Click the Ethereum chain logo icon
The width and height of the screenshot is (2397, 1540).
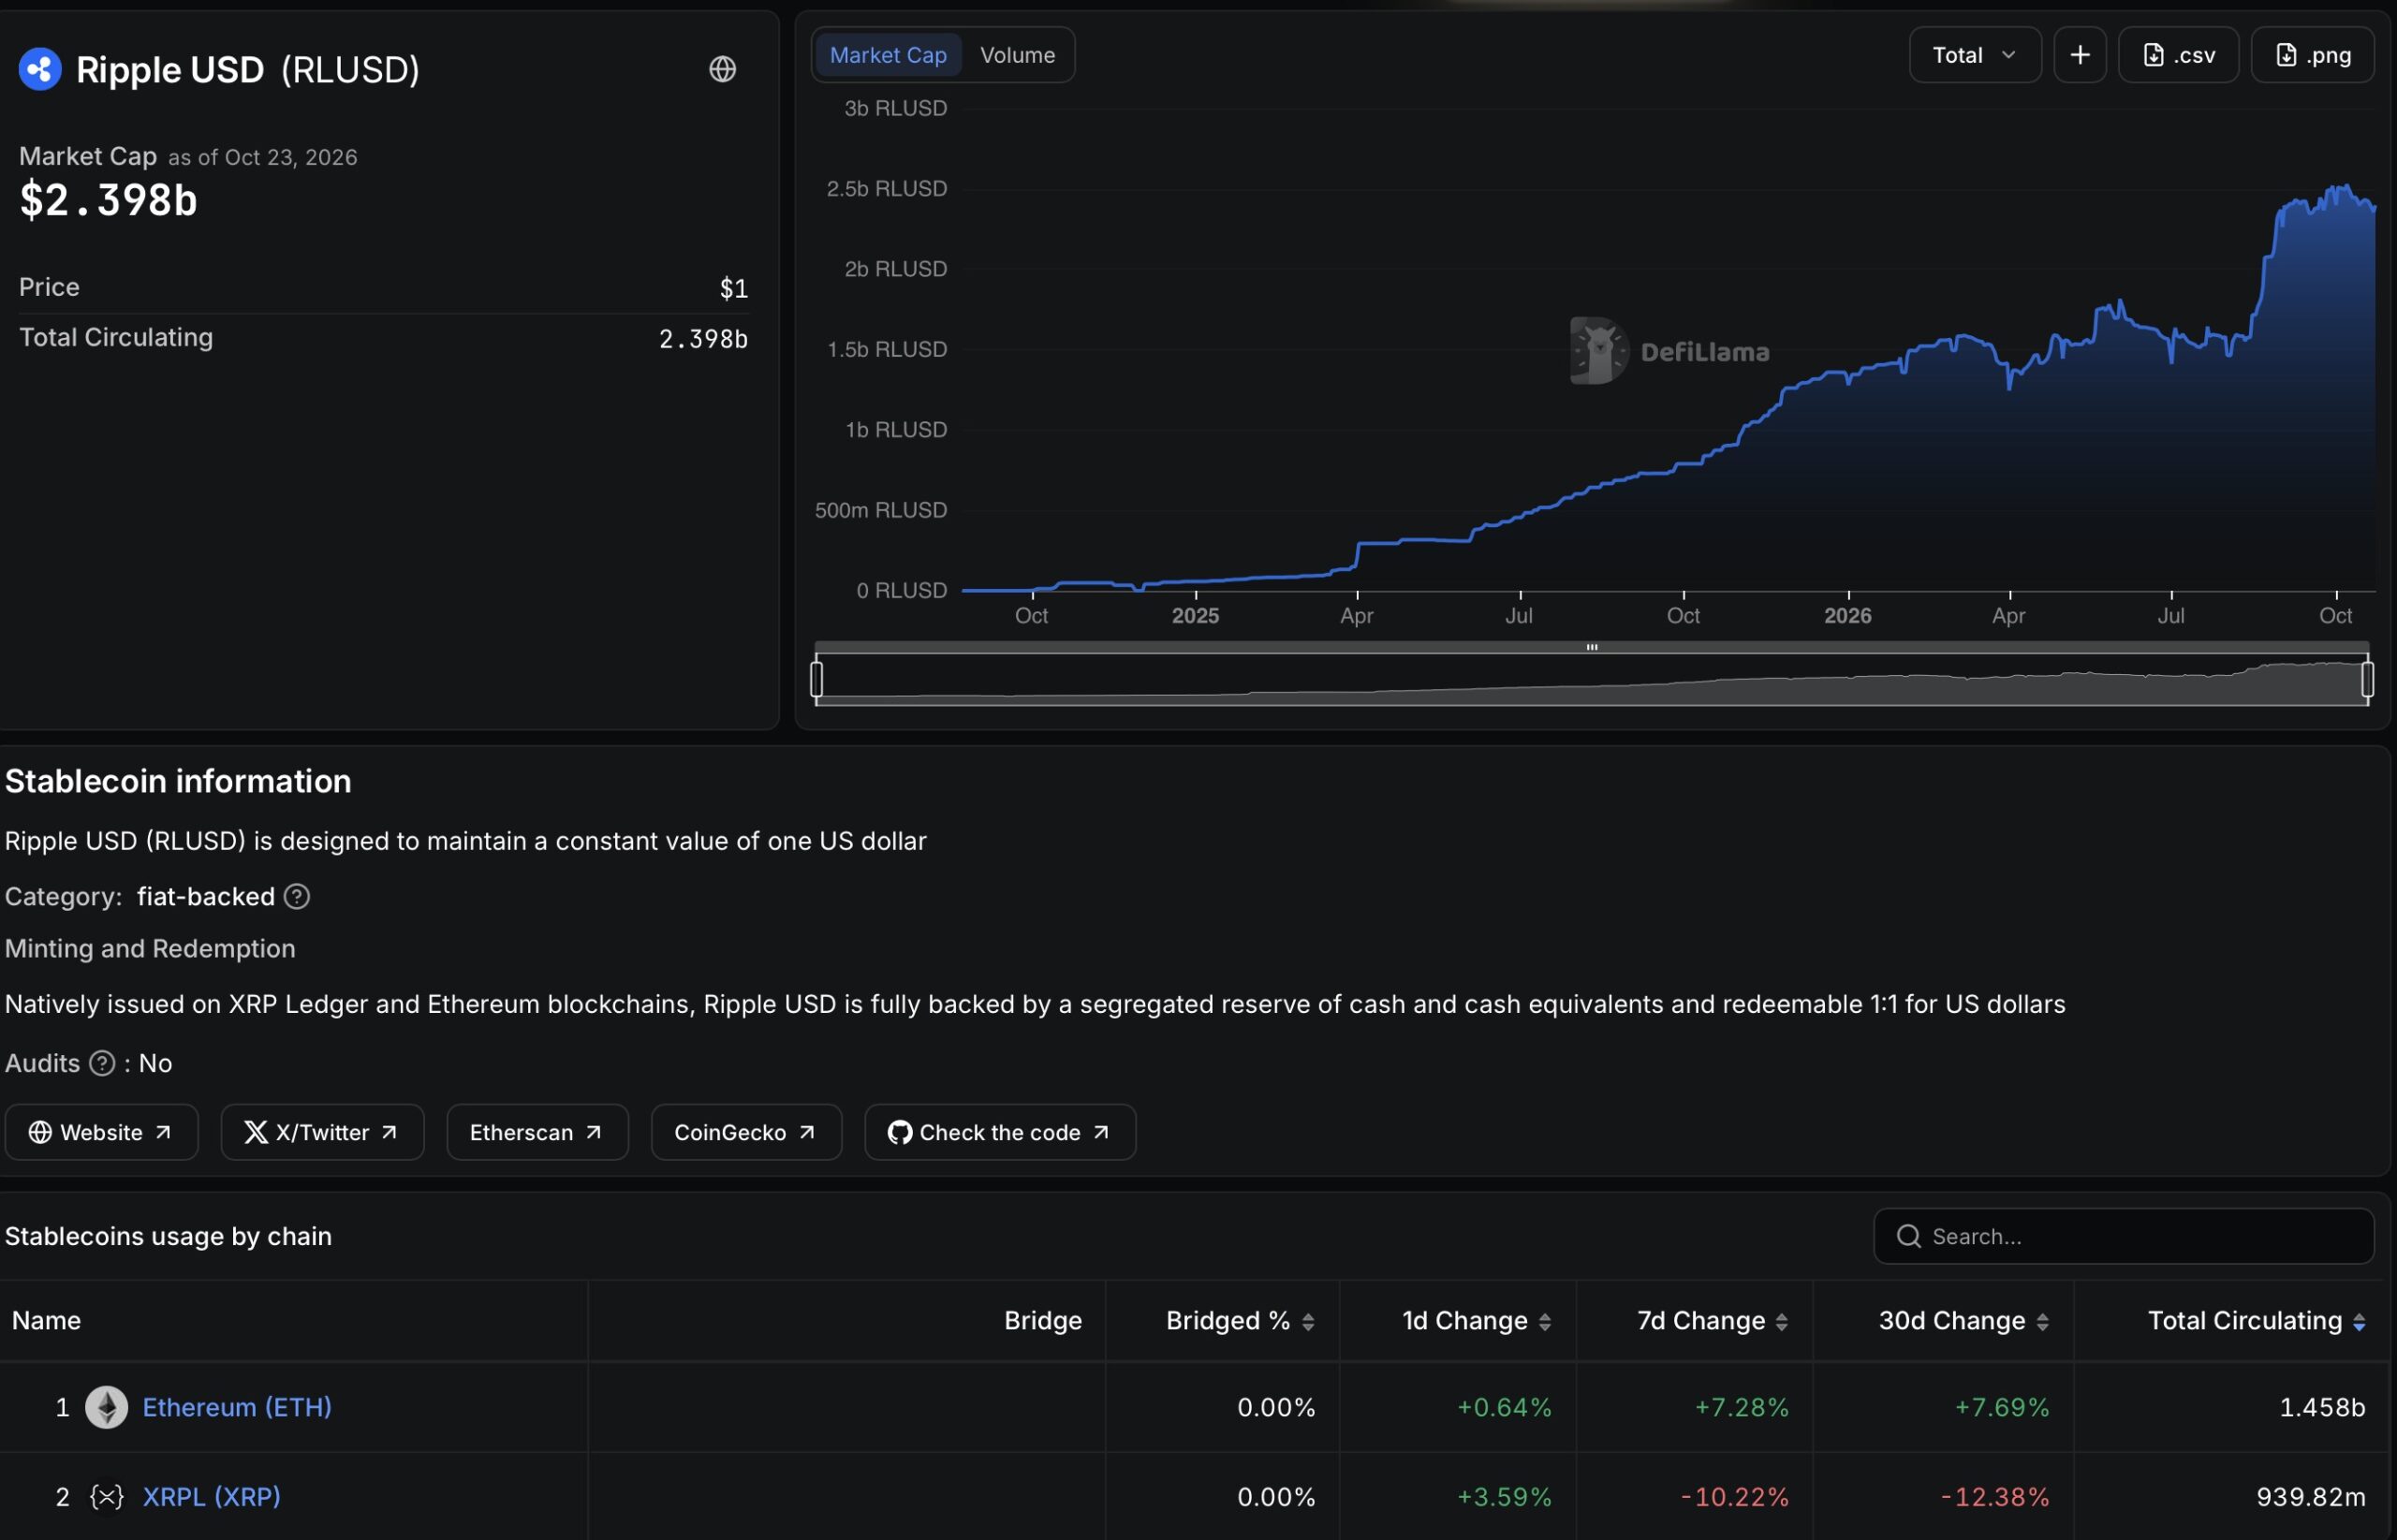click(x=106, y=1407)
